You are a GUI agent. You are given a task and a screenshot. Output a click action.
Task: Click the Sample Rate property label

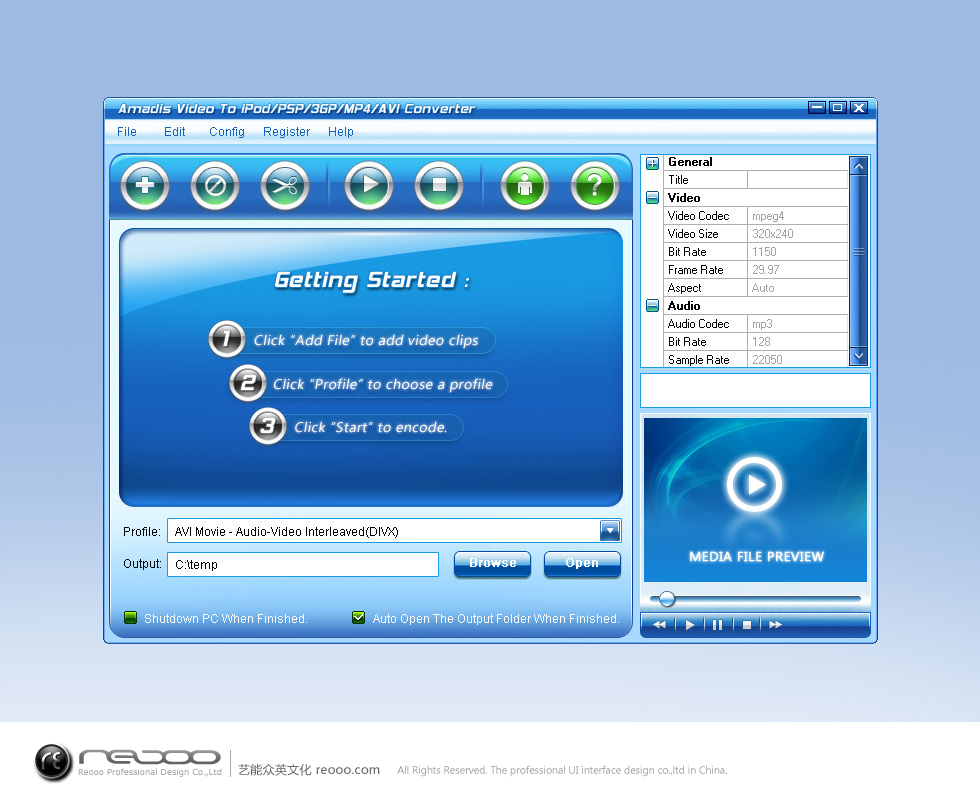699,360
